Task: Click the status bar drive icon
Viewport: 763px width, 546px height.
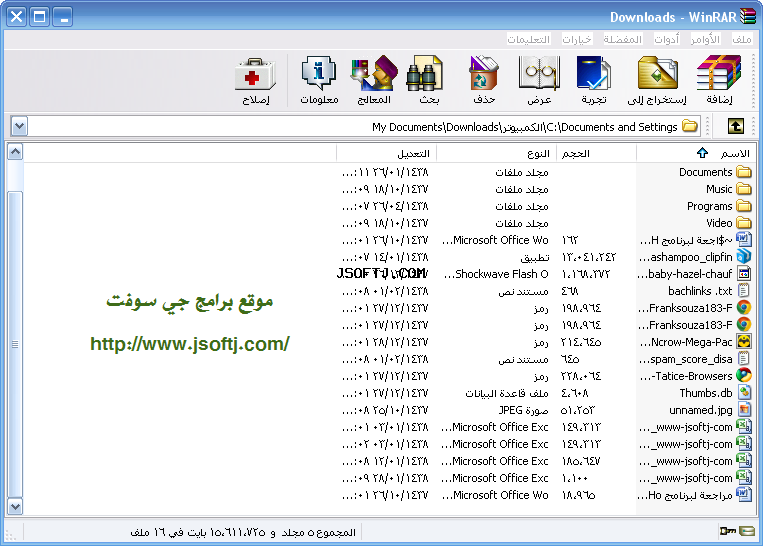Action: (747, 531)
